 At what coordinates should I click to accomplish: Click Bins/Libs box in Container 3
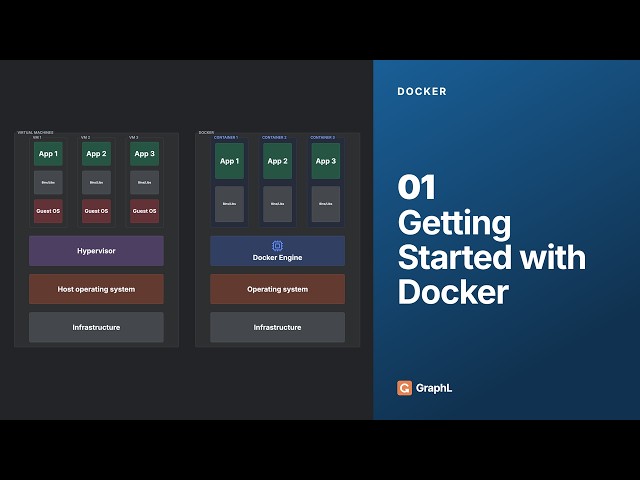[x=326, y=204]
